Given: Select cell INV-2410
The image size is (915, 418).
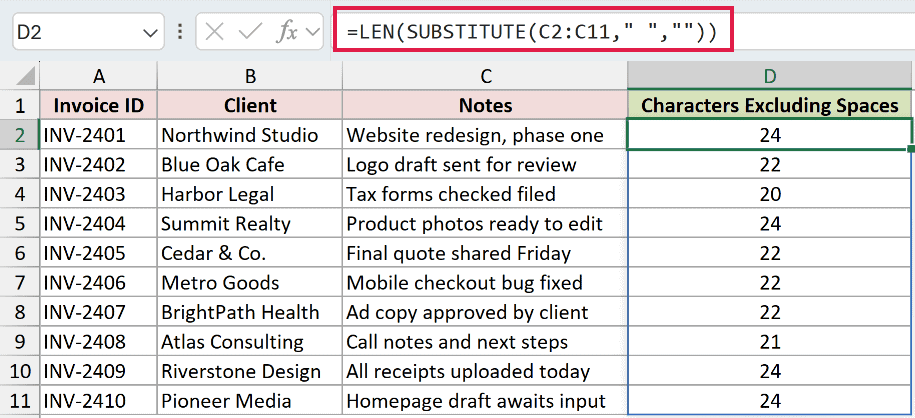Looking at the screenshot, I should [99, 401].
